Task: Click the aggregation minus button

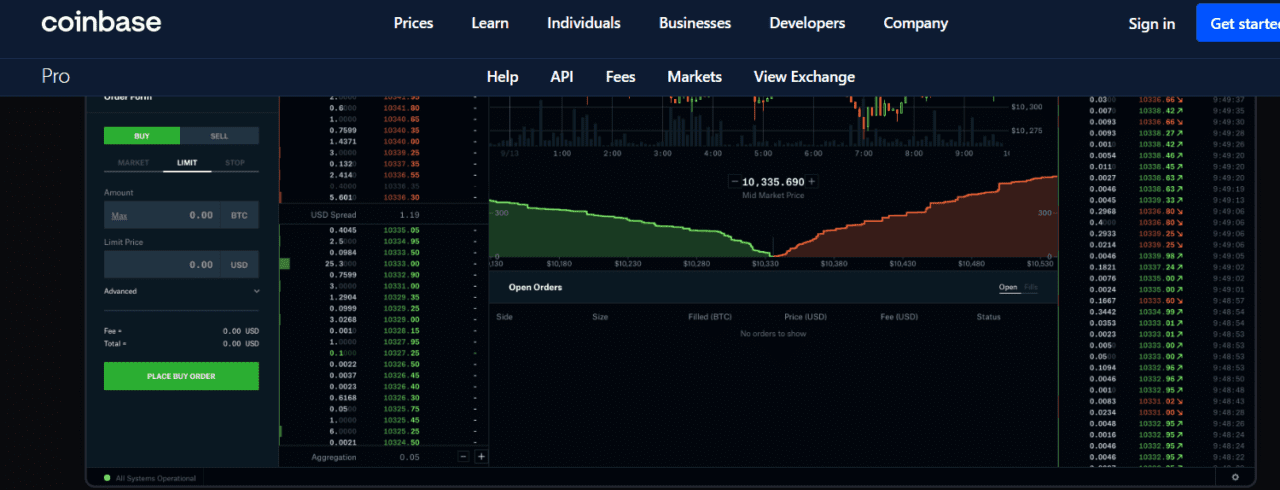Action: tap(463, 456)
